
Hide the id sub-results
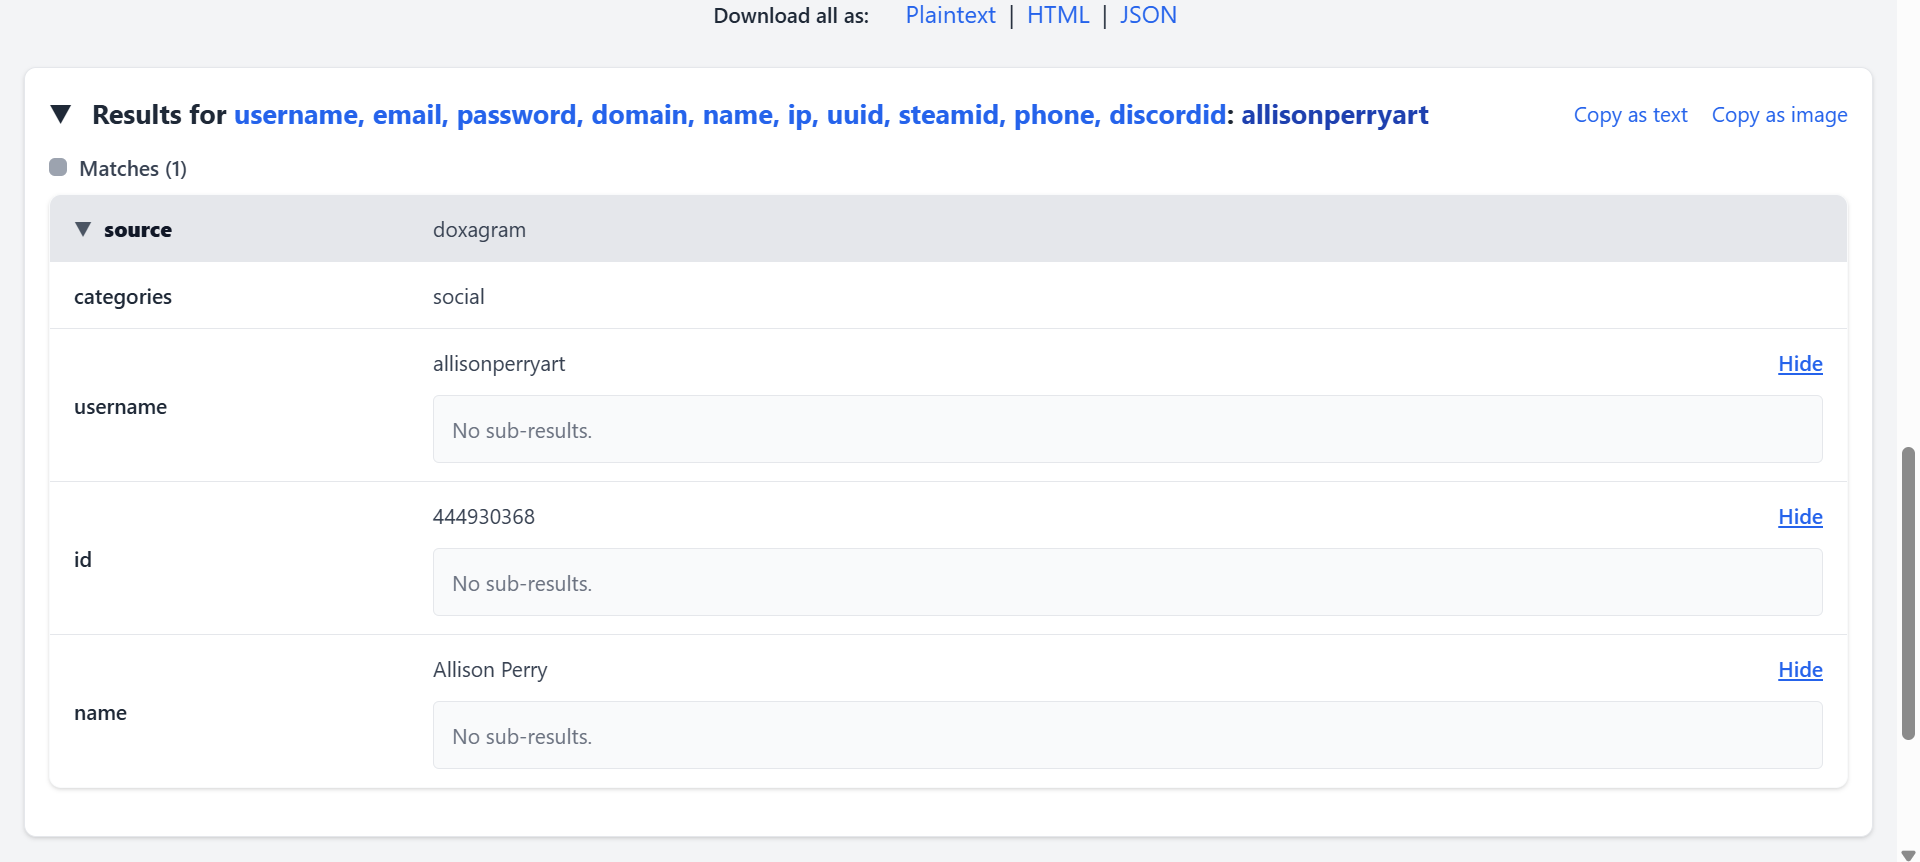click(x=1799, y=517)
